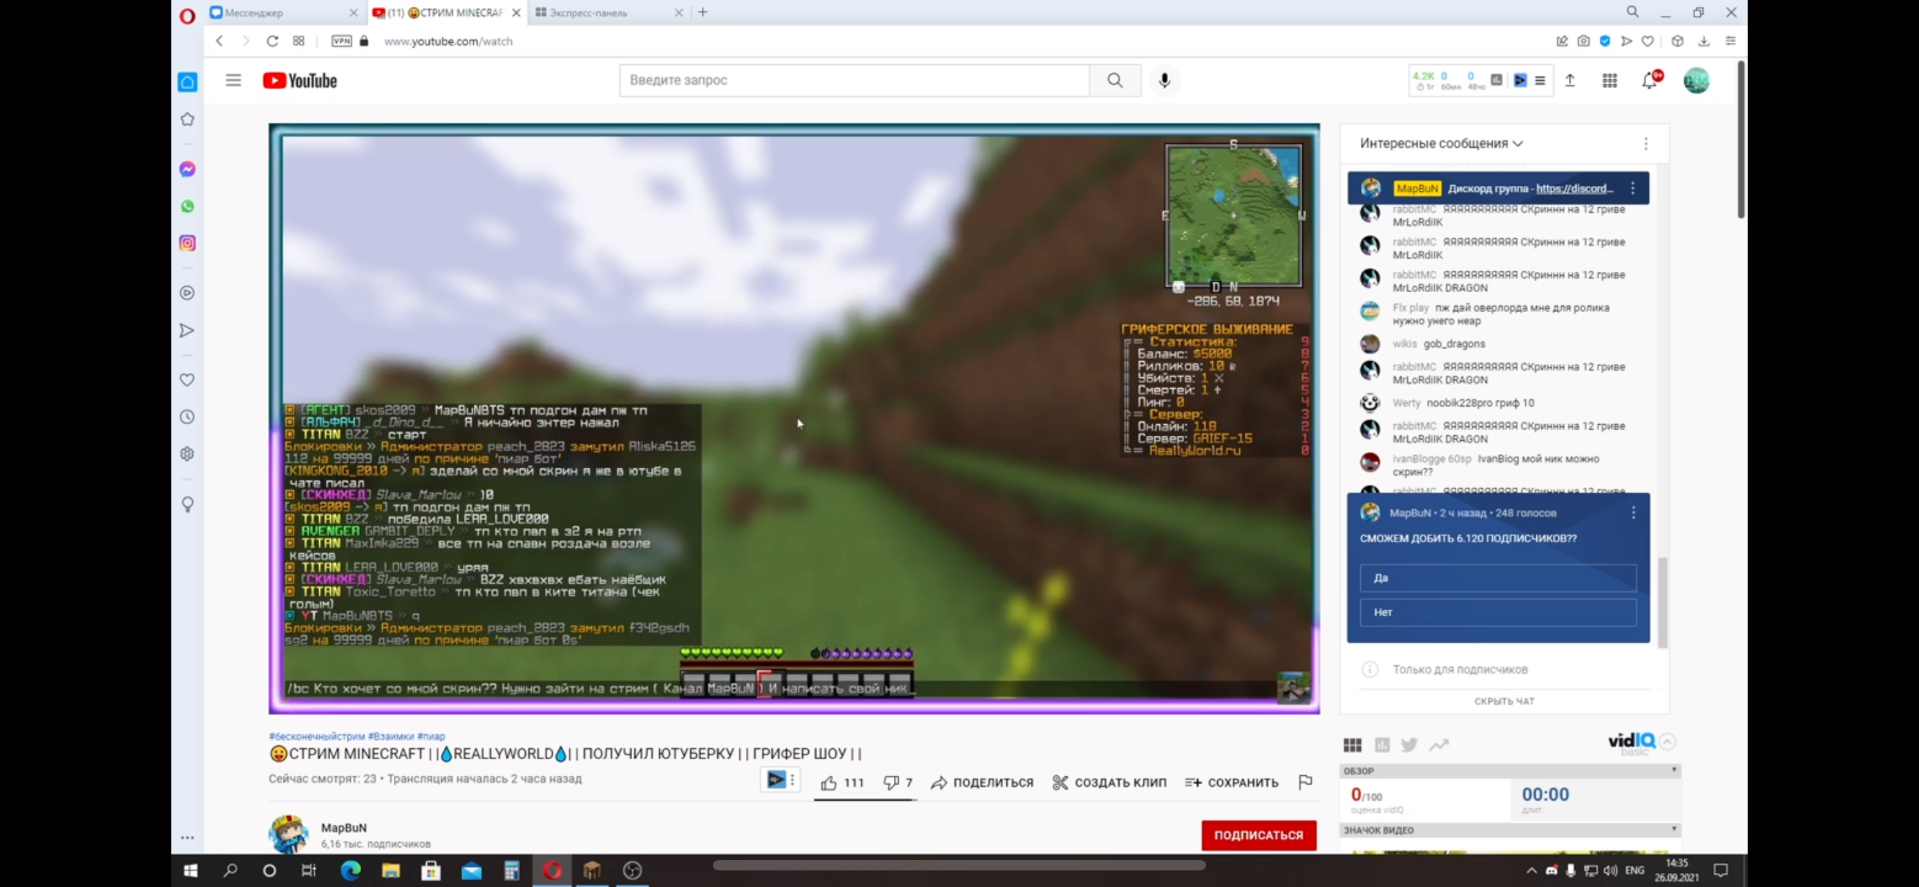Open the YouTube apps grid icon

point(1609,81)
